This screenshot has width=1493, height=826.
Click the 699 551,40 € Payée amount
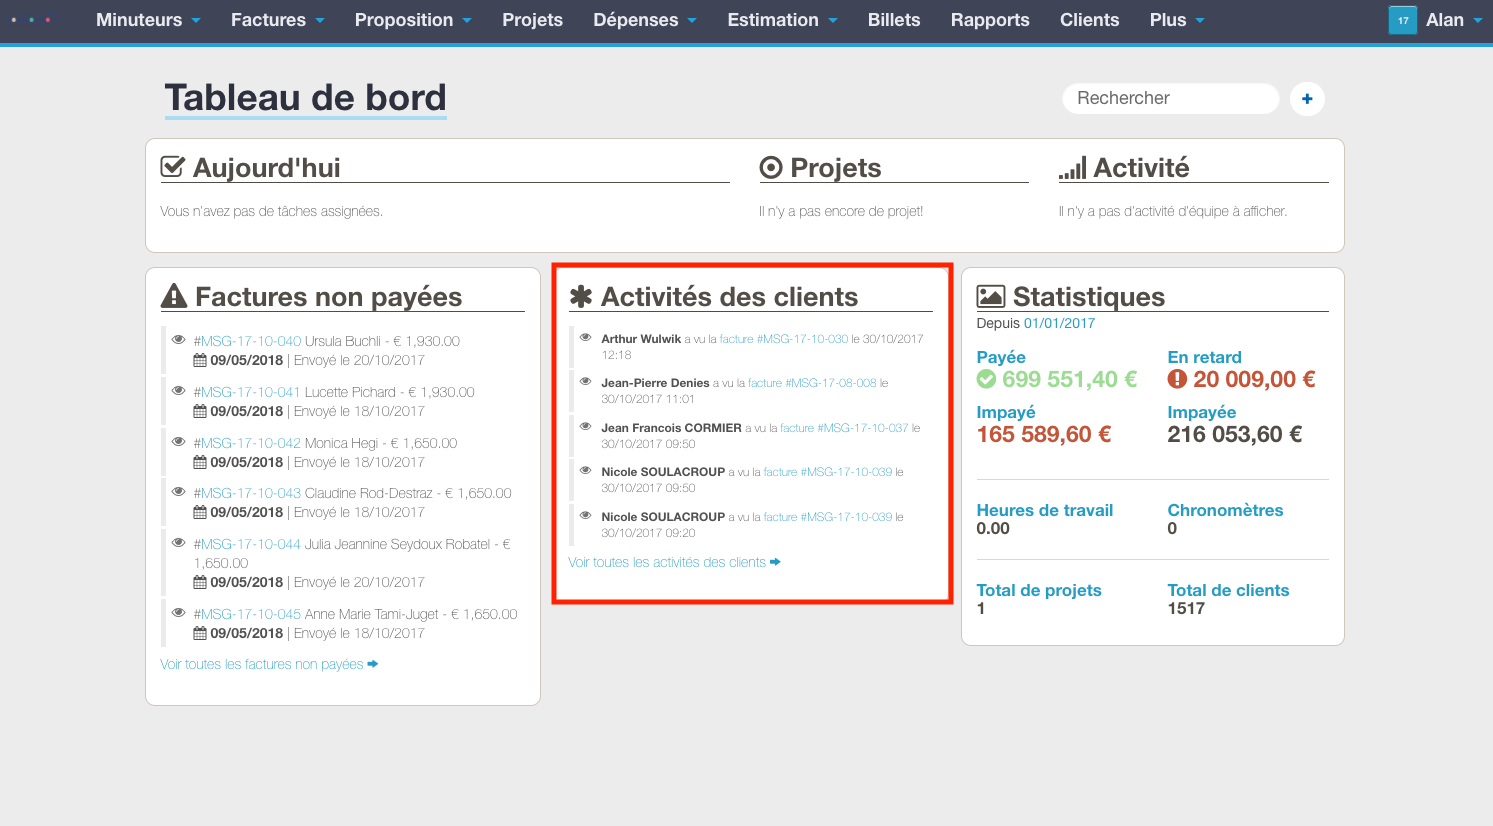tap(1069, 379)
